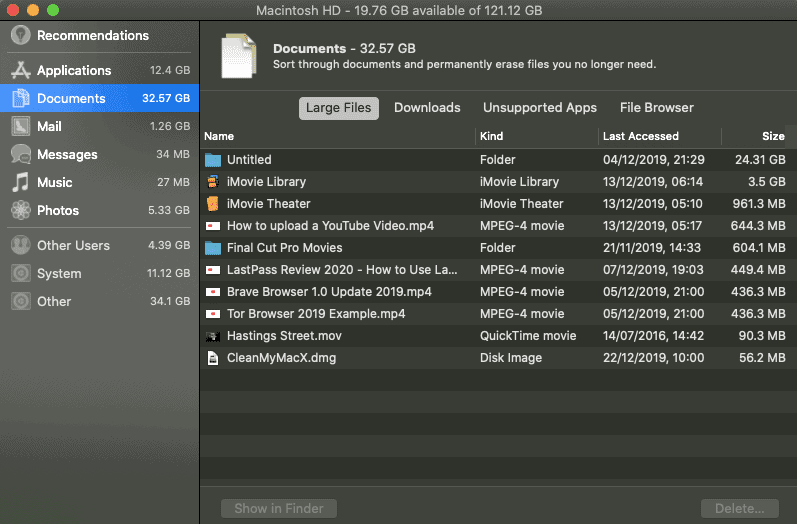Sort list by Kind column header
The width and height of the screenshot is (797, 524).
(x=491, y=136)
